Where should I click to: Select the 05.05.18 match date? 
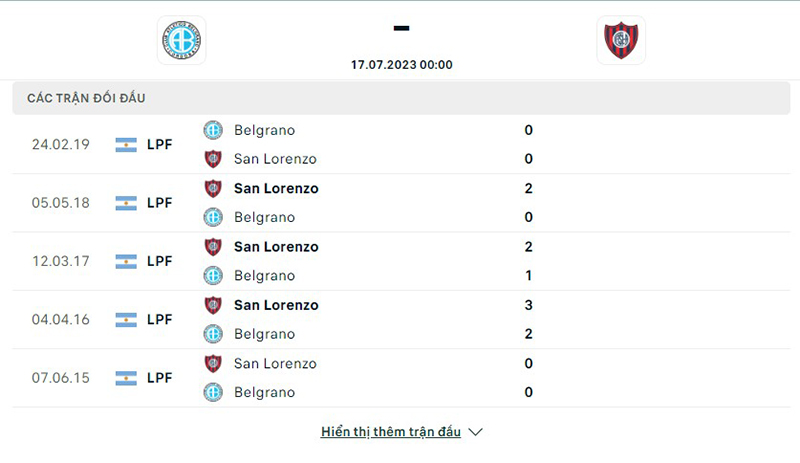(61, 203)
